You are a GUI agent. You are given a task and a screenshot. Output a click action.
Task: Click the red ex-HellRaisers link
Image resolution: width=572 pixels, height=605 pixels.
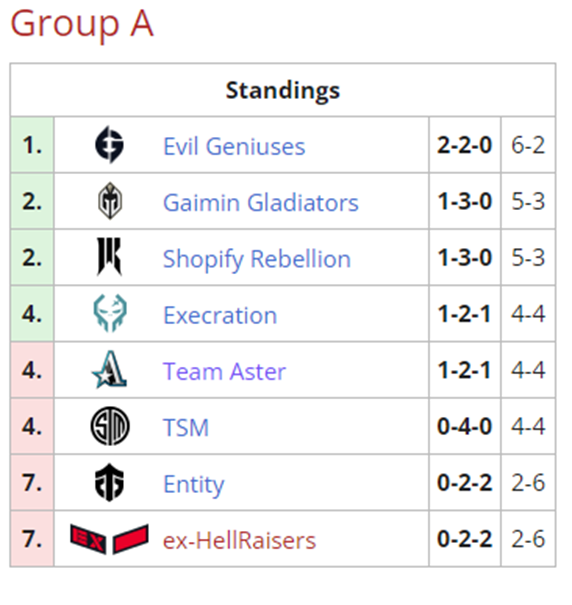point(240,540)
